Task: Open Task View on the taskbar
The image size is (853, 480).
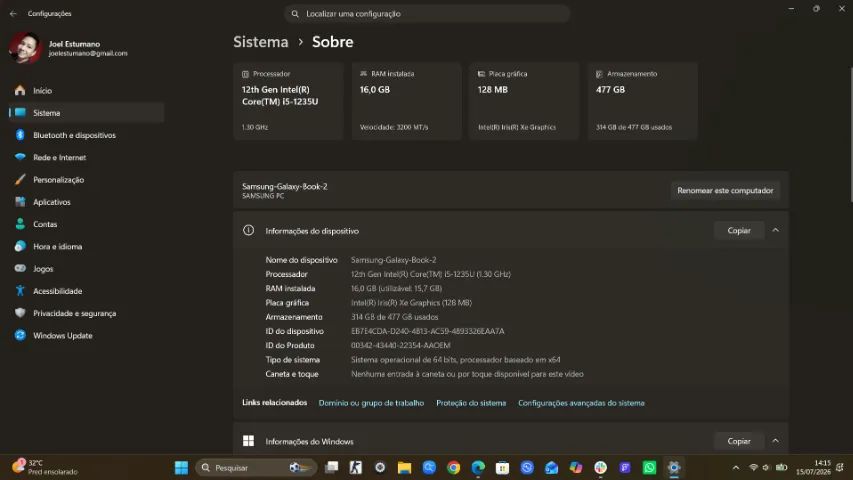Action: coord(331,467)
